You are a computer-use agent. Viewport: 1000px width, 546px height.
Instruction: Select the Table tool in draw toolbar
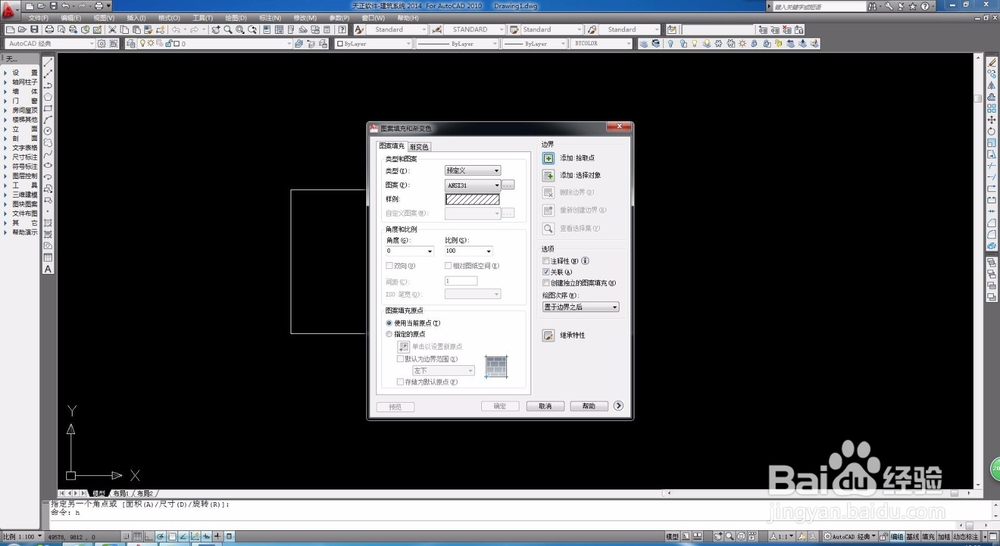48,258
